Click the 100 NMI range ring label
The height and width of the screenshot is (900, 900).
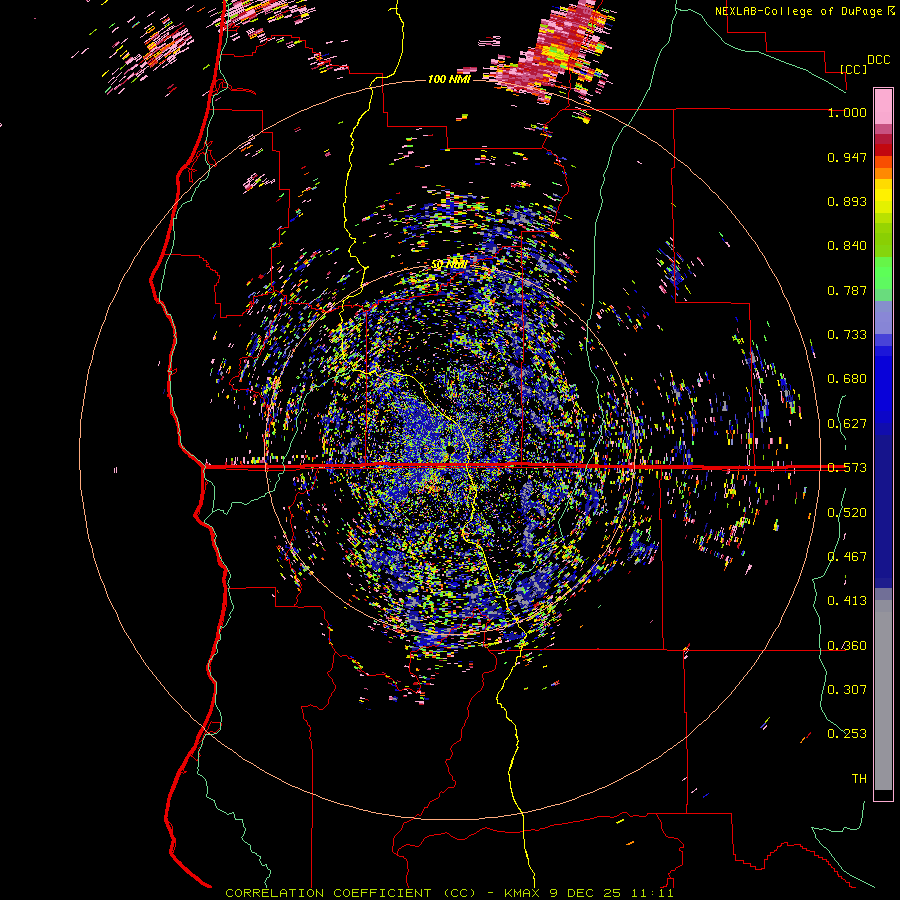[449, 79]
